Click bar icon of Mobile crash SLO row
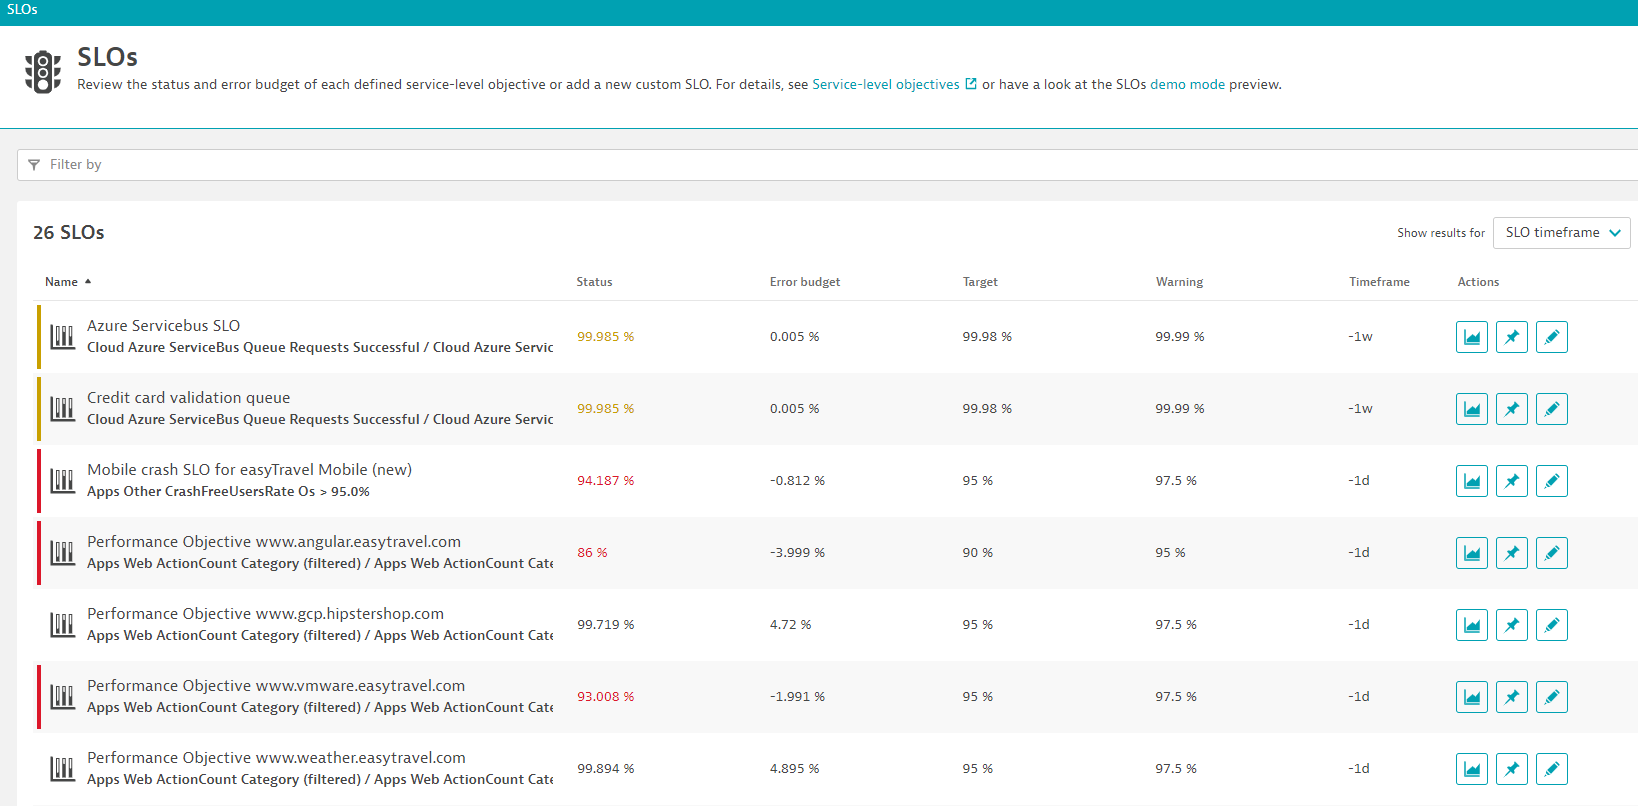The width and height of the screenshot is (1638, 806). pyautogui.click(x=63, y=481)
